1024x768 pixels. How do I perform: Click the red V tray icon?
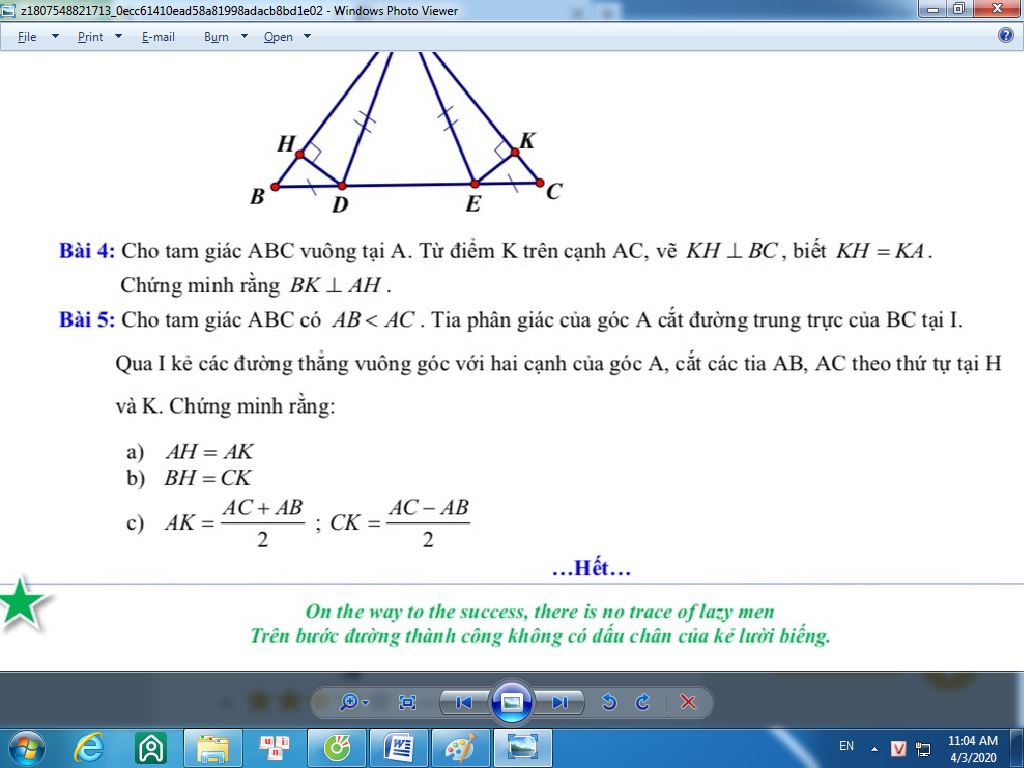899,748
